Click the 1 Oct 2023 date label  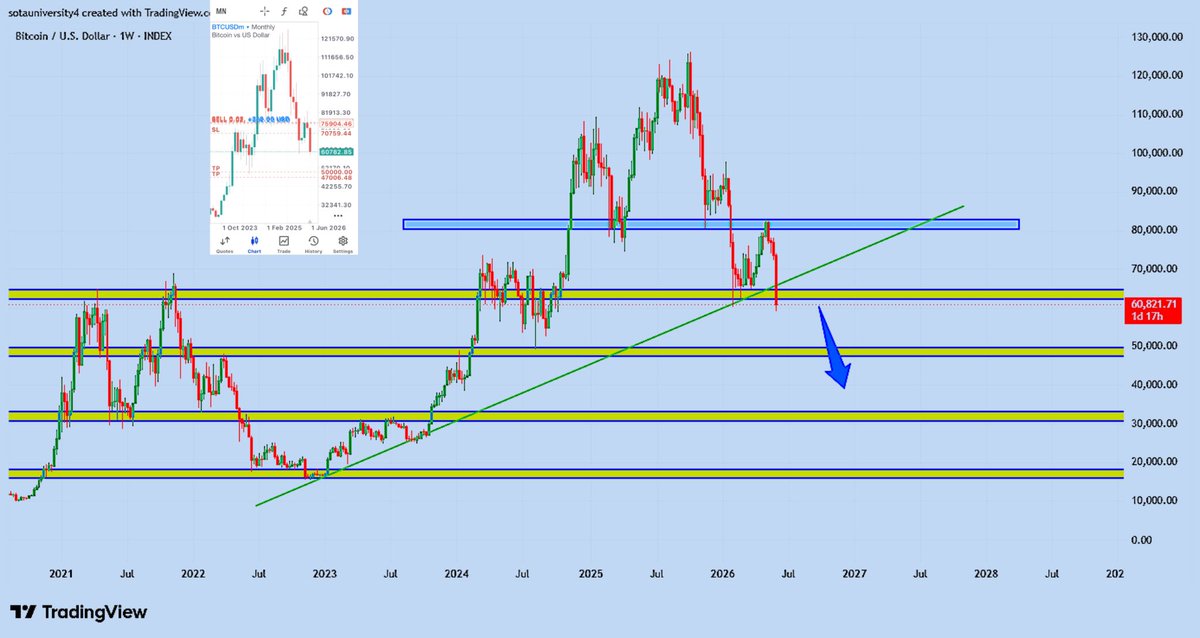(x=240, y=228)
